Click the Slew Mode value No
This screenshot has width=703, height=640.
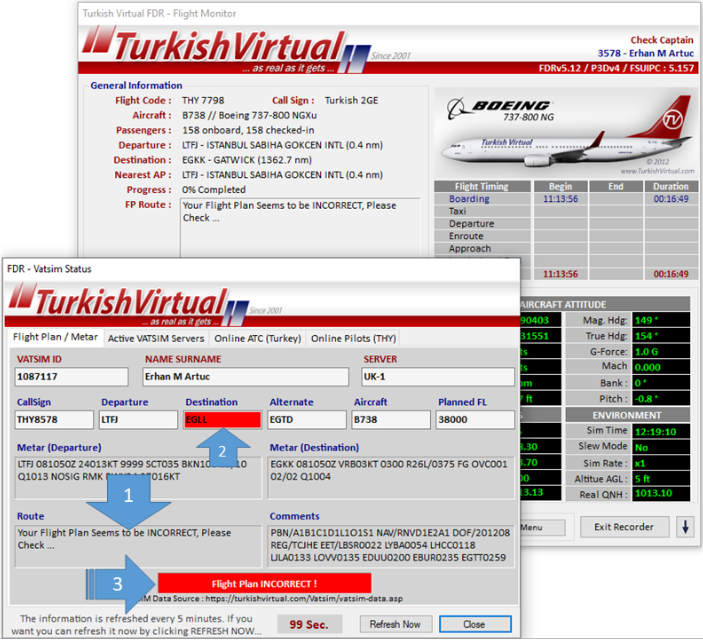[x=661, y=448]
